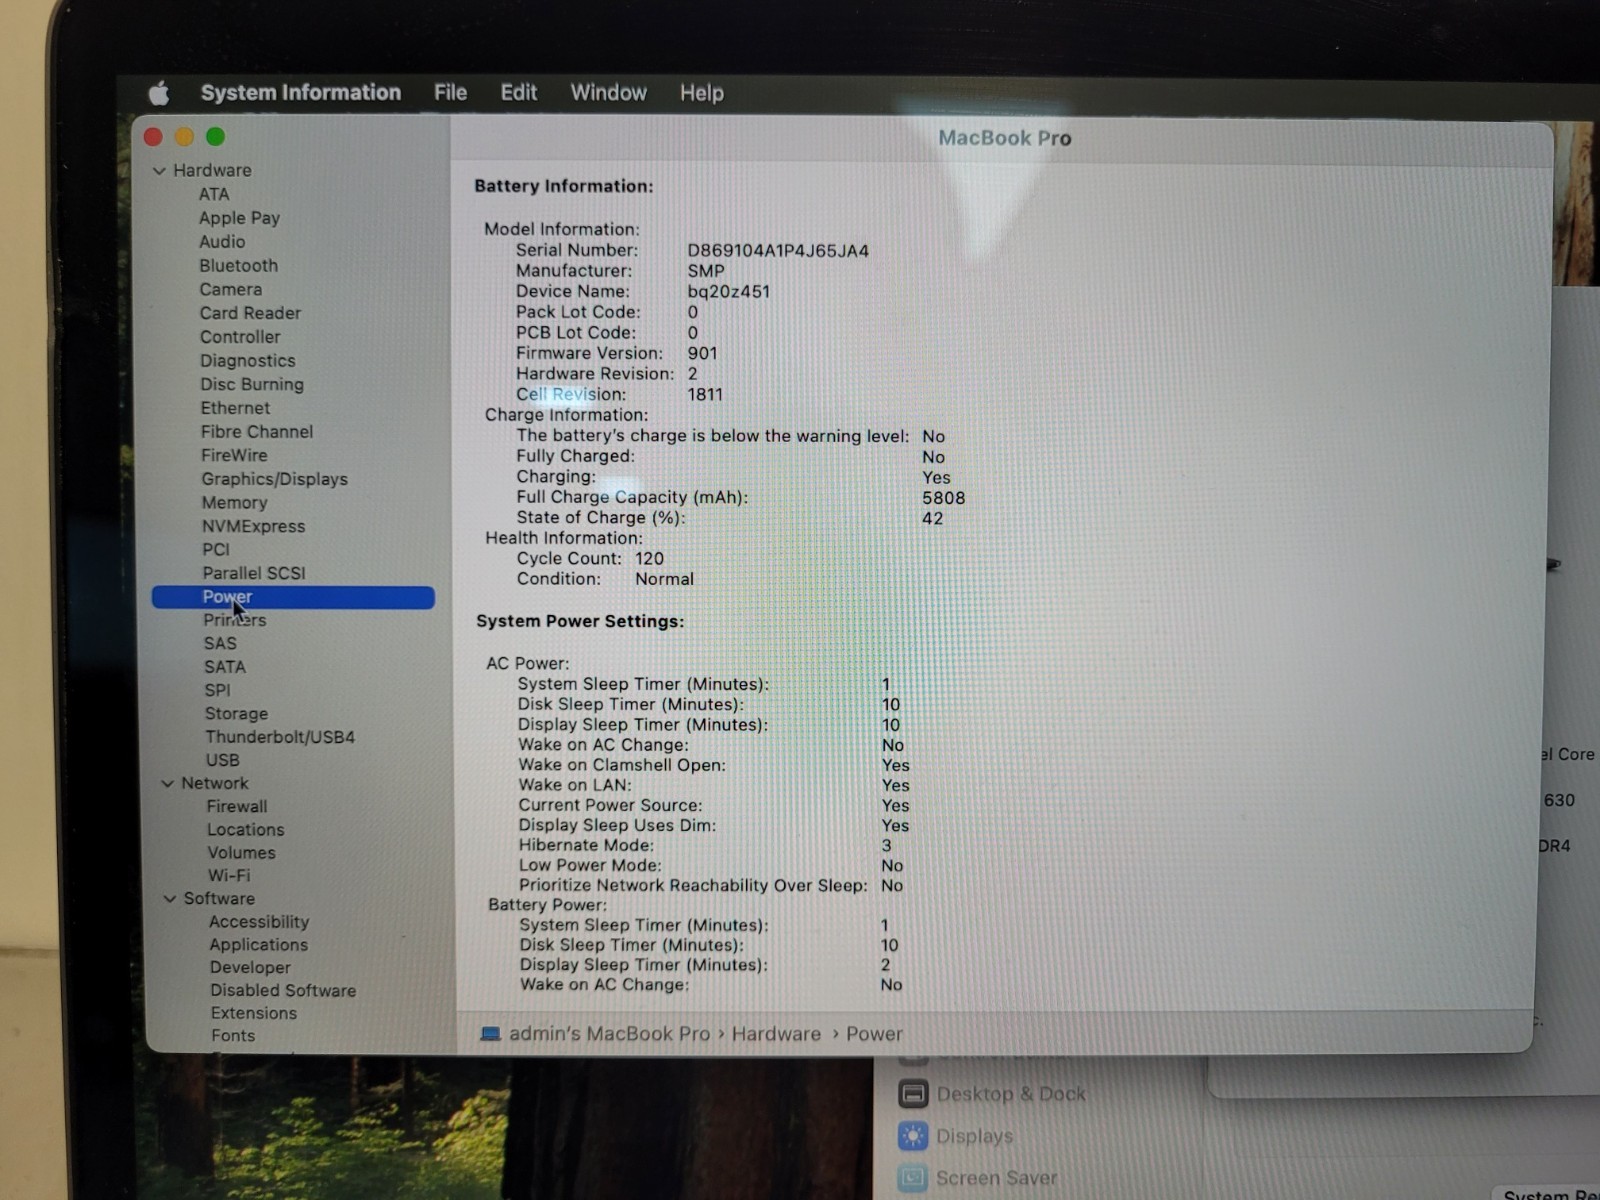Click Hardware in the path bar
Screen dimensions: 1600x1200
[776, 1034]
